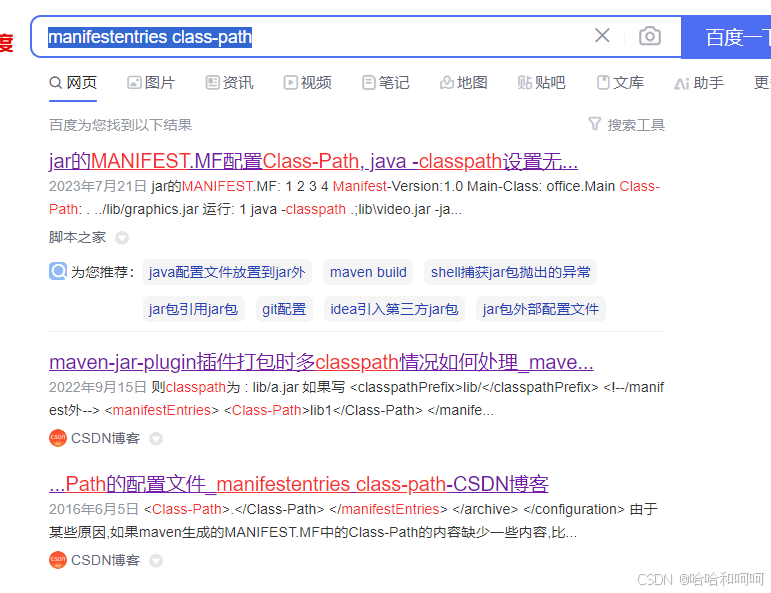Select suggestion java配置文件放置到jar外
This screenshot has width=771, height=593.
click(227, 272)
